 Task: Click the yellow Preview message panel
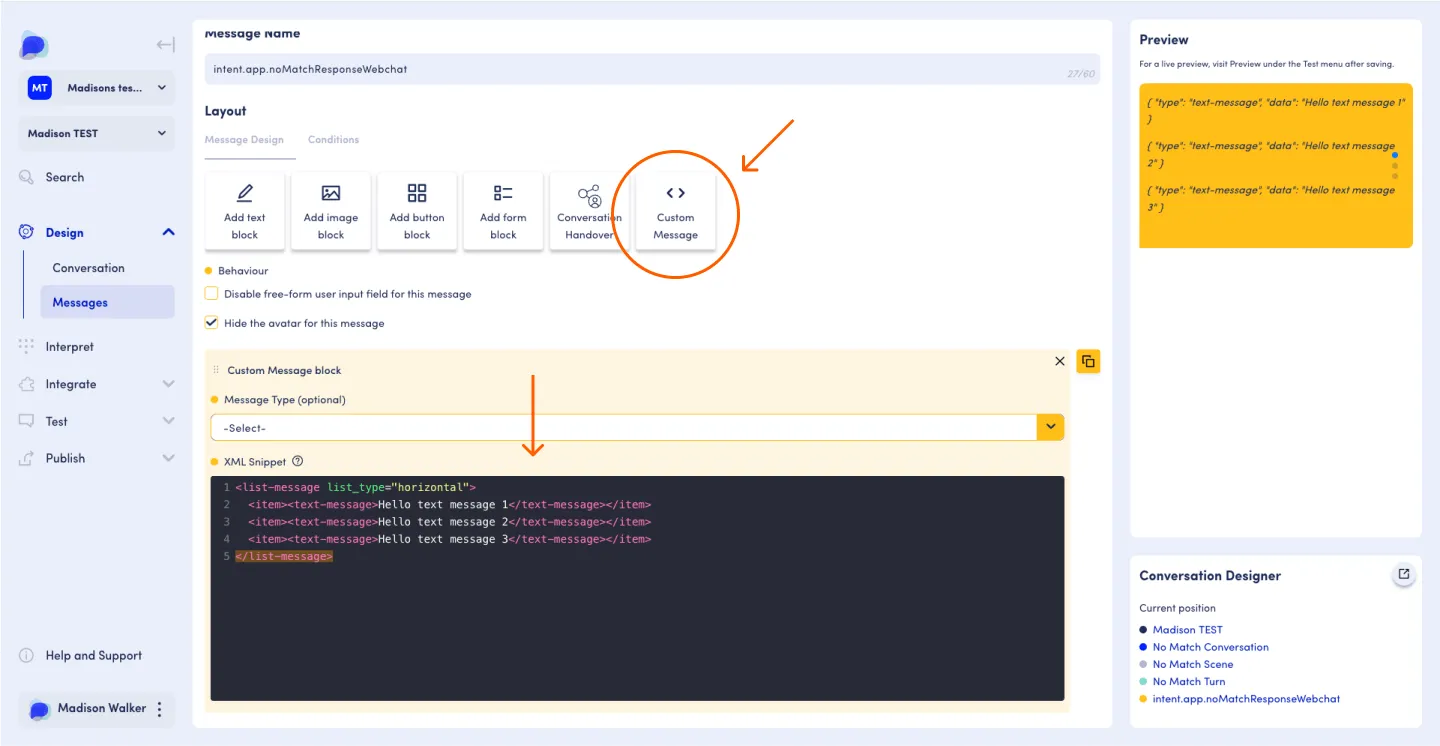coord(1276,166)
